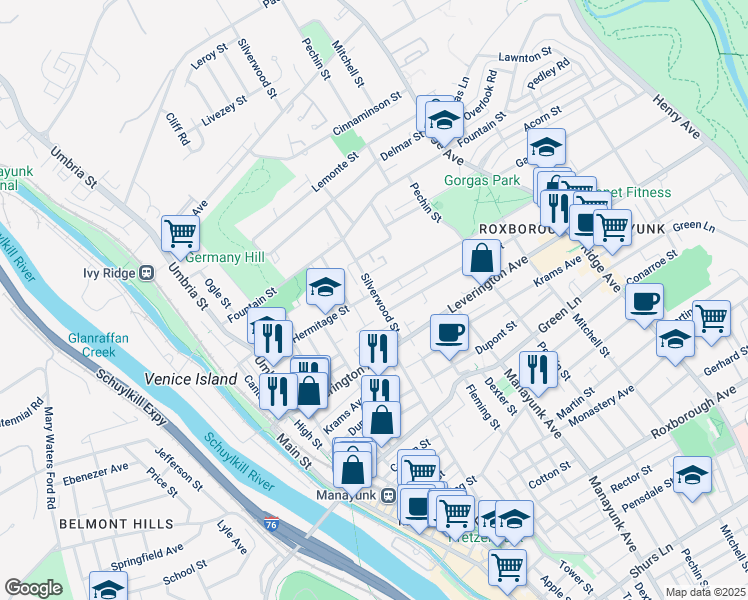Viewport: 748px width, 600px height.
Task: Open the Google logo link
Action: click(33, 588)
